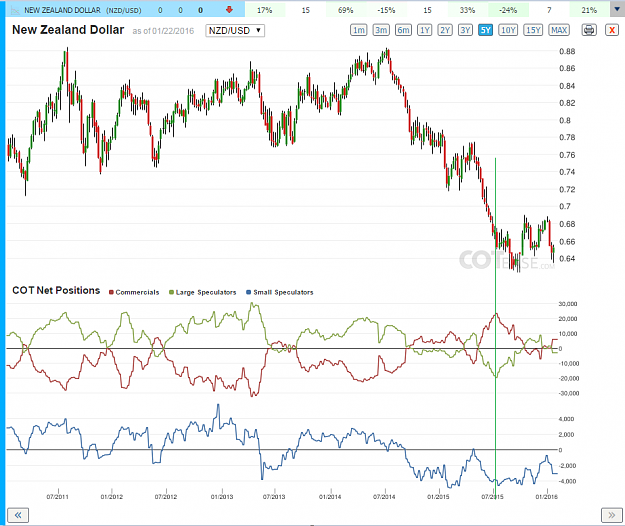Click the small chart icon beside NEW ZEALAND DOLLAR
Viewport: 625px width, 526px height.
(x=15, y=10)
